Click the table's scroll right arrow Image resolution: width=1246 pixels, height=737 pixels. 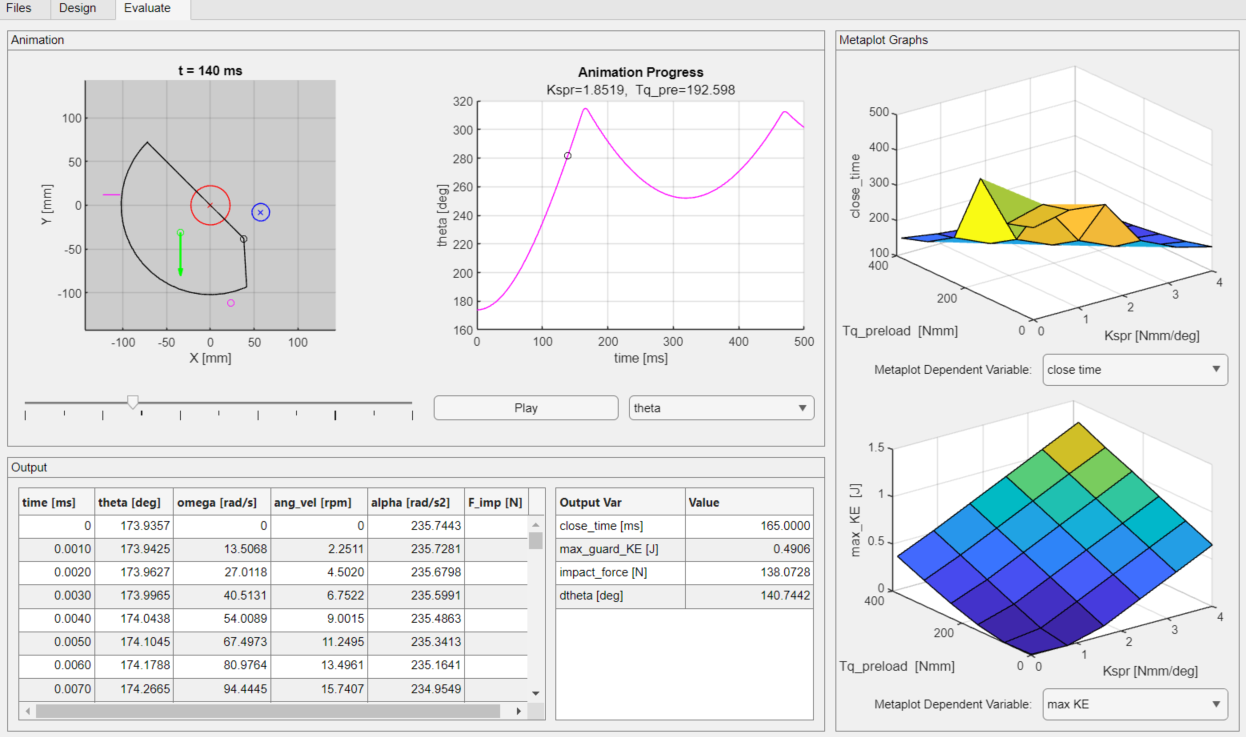tap(518, 711)
